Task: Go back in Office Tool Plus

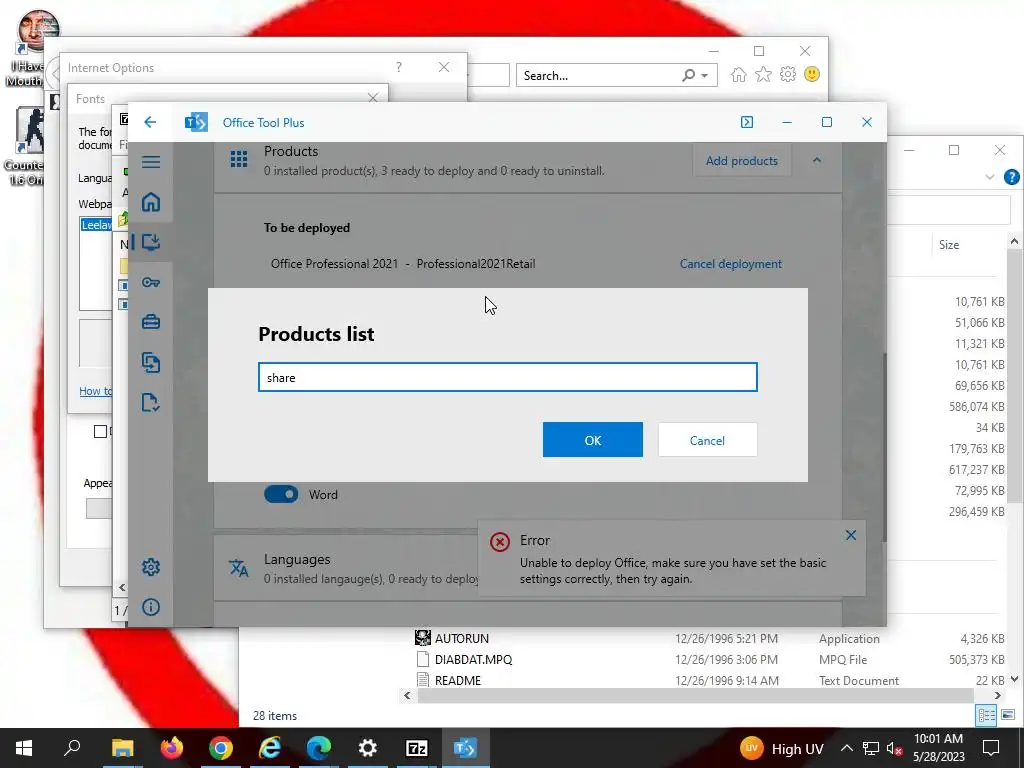Action: point(150,122)
